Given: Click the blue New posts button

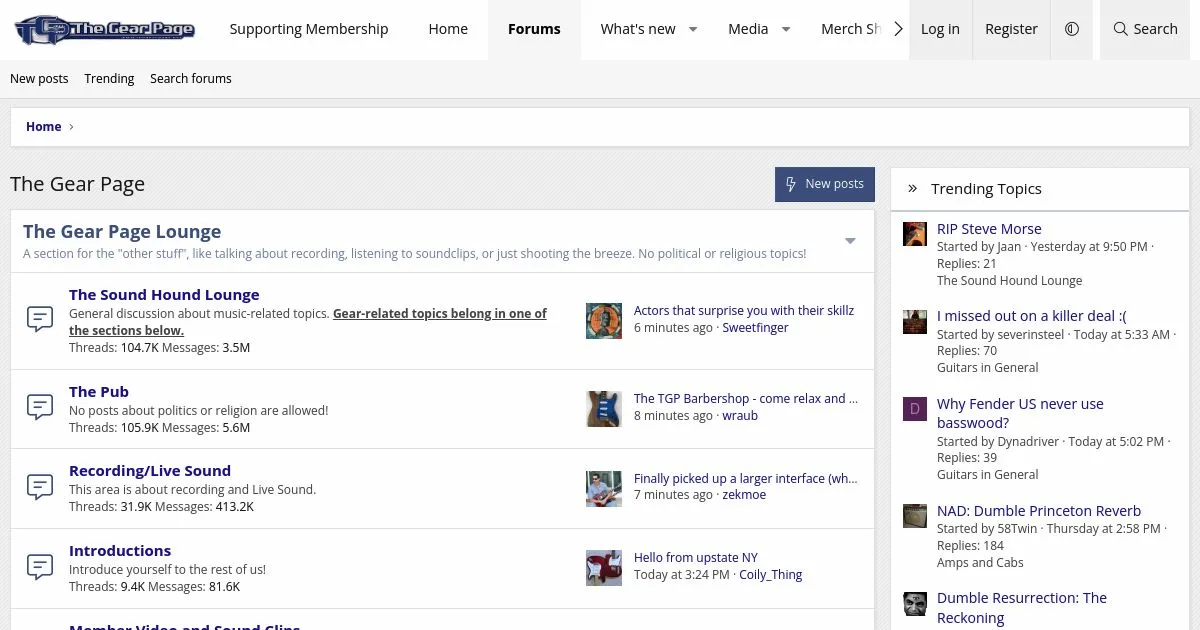Looking at the screenshot, I should (x=825, y=184).
